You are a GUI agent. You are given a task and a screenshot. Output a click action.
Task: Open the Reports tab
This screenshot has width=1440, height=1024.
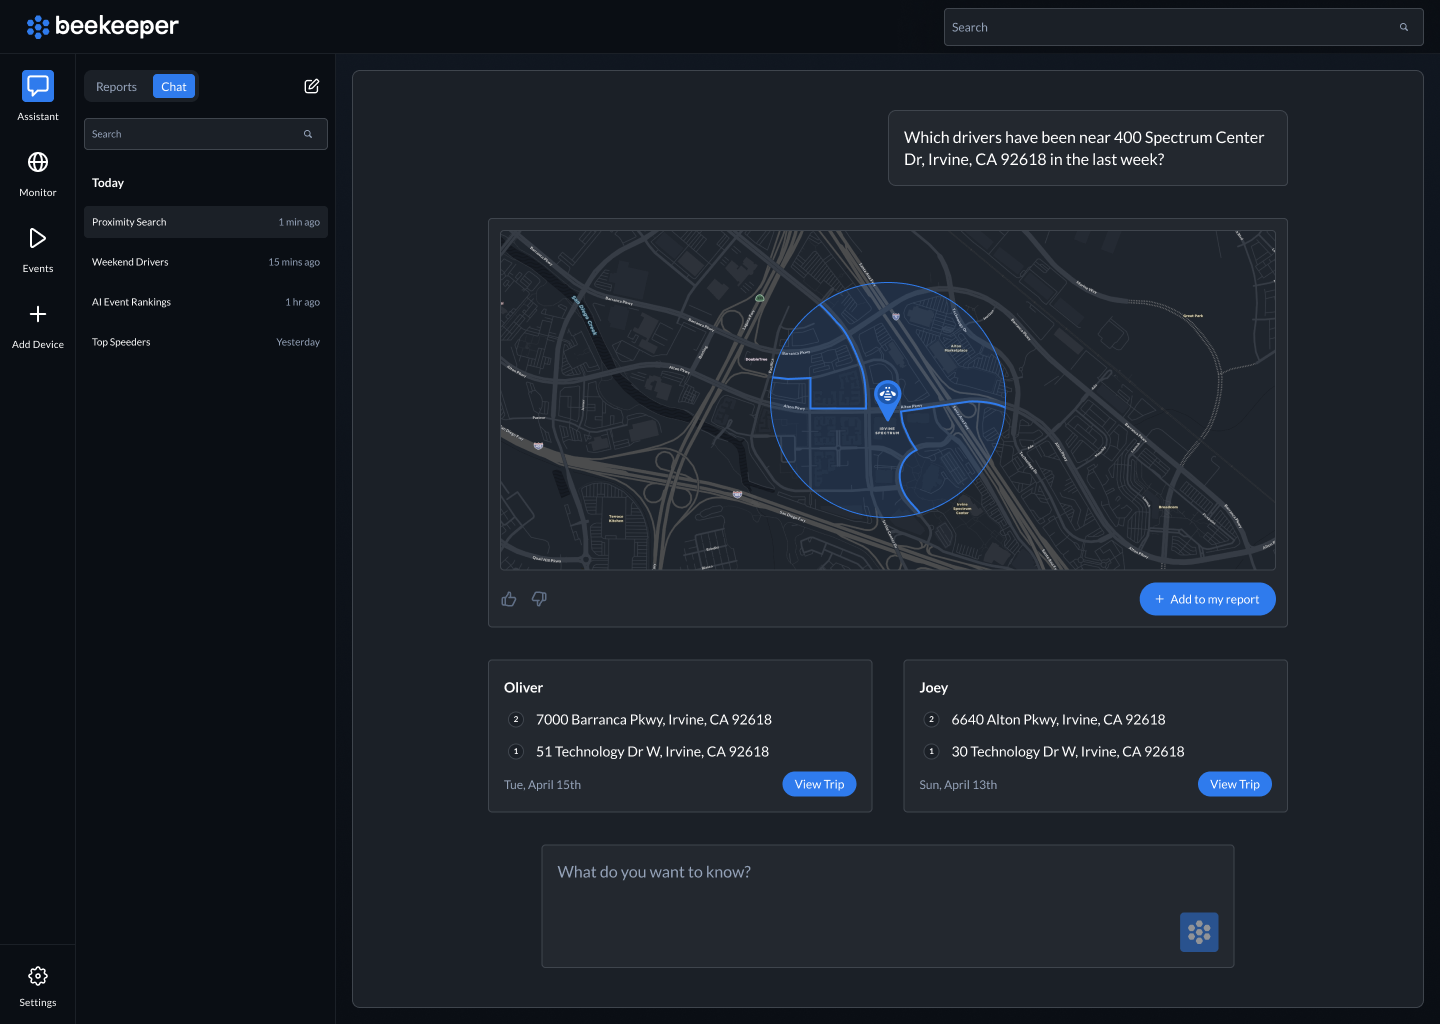pos(115,86)
